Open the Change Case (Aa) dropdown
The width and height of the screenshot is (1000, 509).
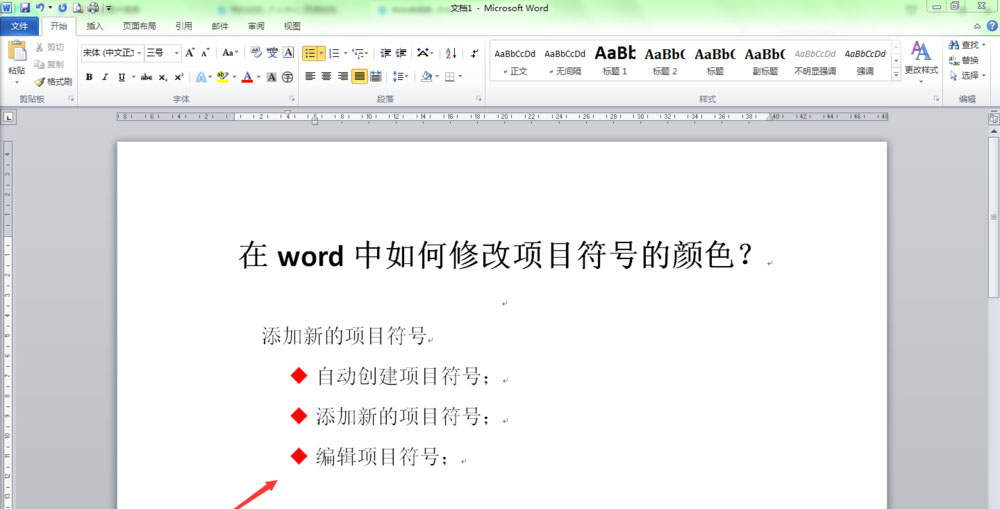tap(230, 53)
